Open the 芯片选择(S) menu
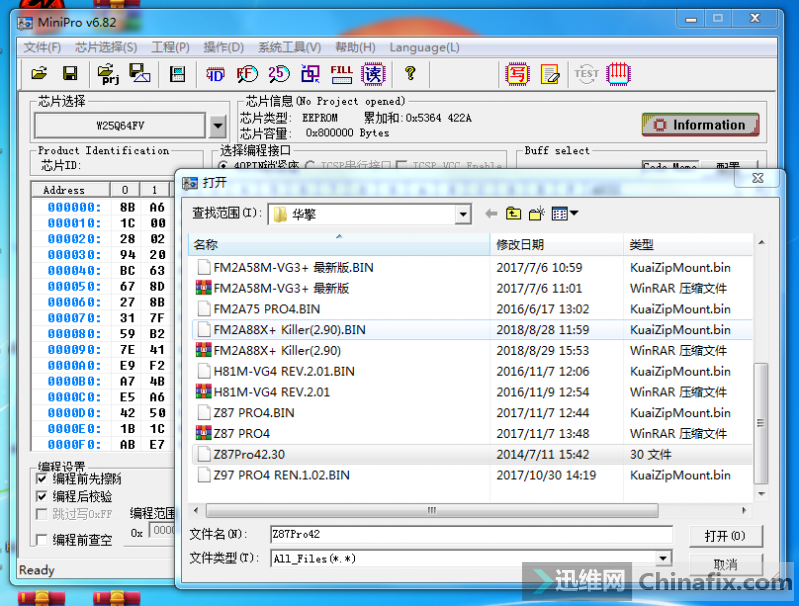Viewport: 799px width, 606px height. pyautogui.click(x=106, y=47)
